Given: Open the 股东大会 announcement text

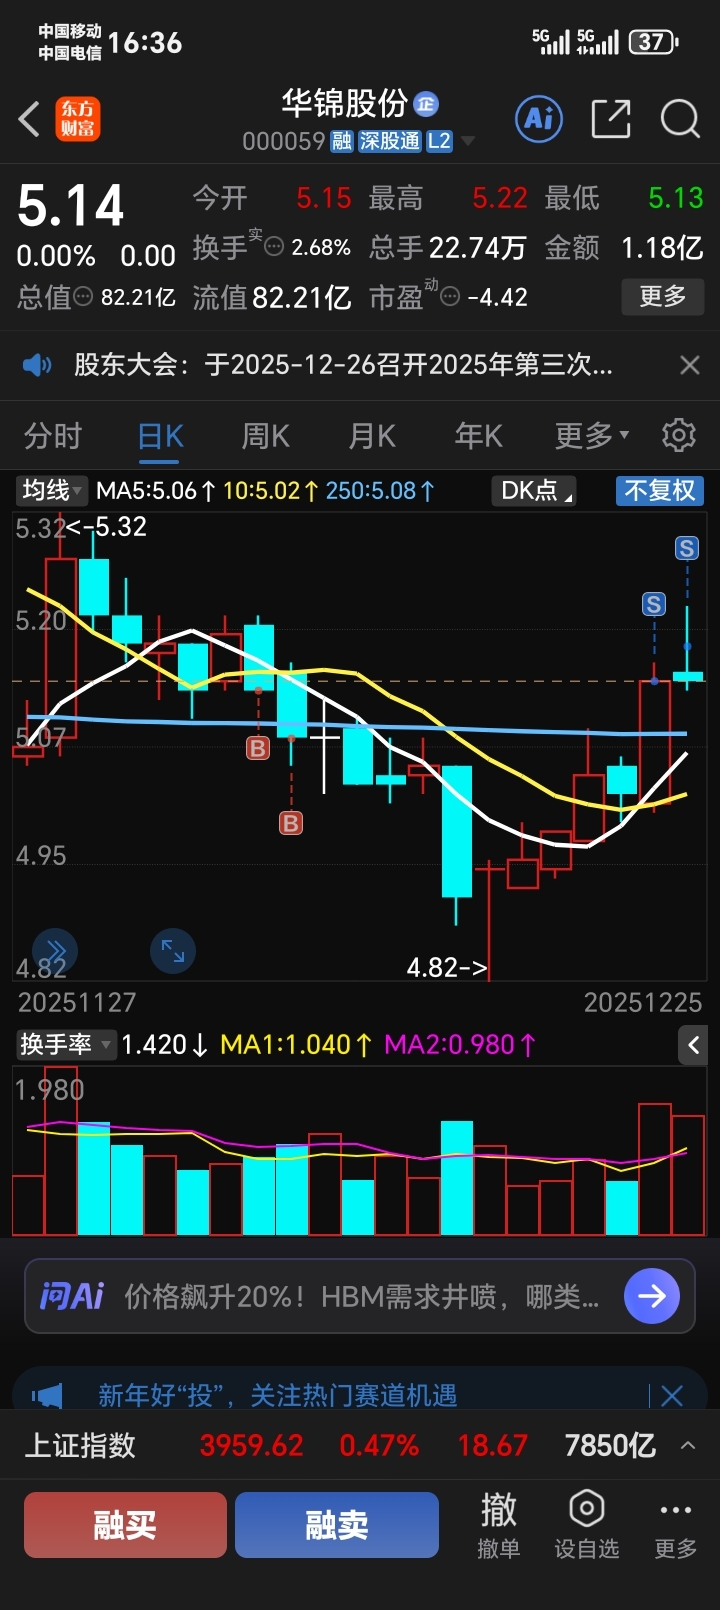Looking at the screenshot, I should point(343,365).
